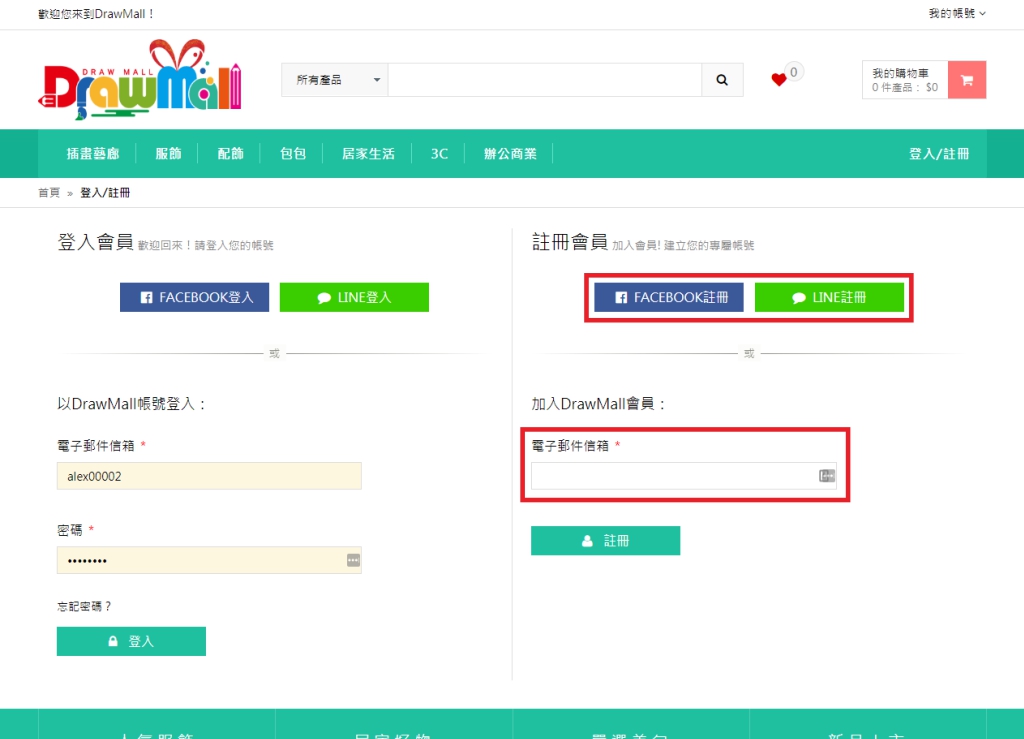Click the Facebook icon on FACEBOOK登入 button
Screen dimensions: 1024x739
tap(147, 297)
